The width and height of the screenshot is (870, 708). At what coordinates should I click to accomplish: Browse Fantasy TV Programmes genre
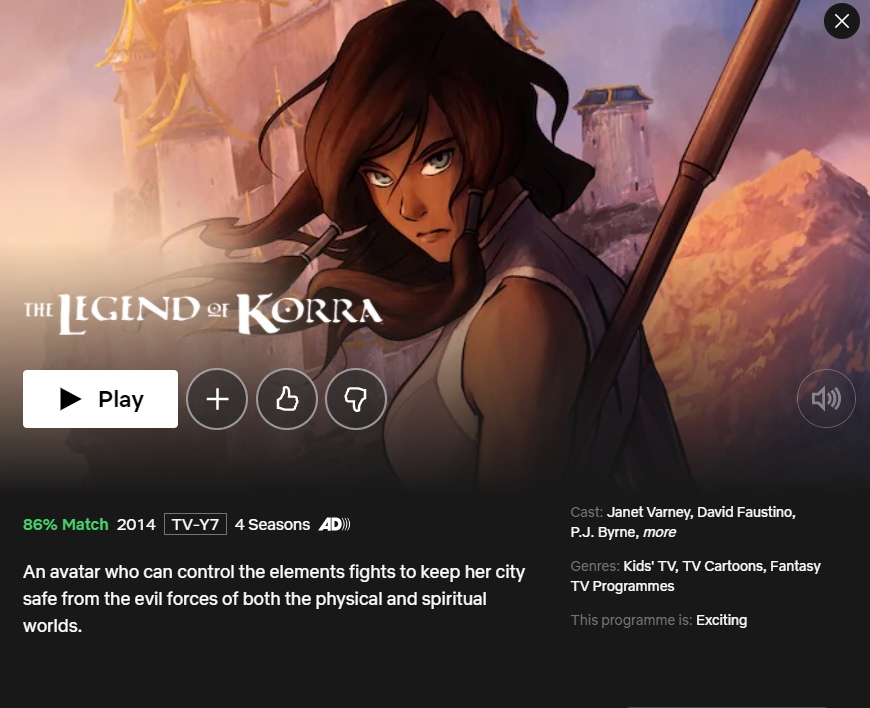(x=696, y=576)
